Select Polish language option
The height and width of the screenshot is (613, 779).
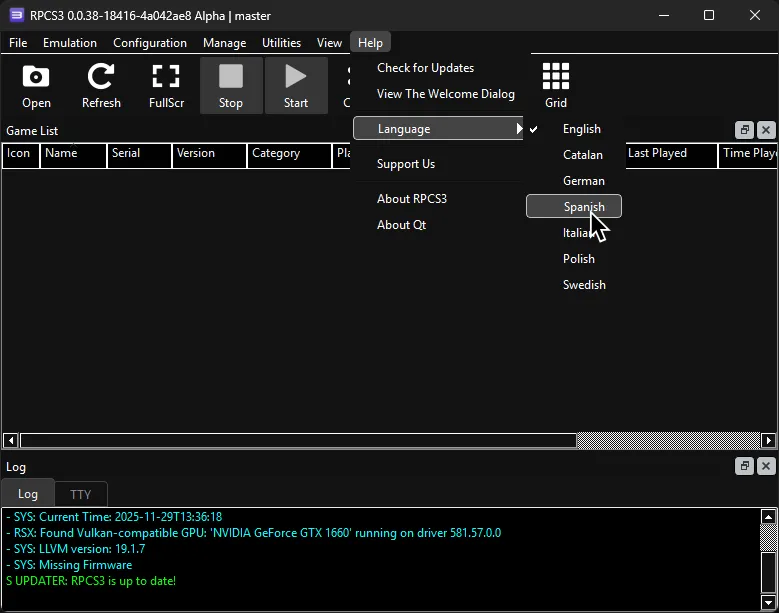pyautogui.click(x=574, y=259)
